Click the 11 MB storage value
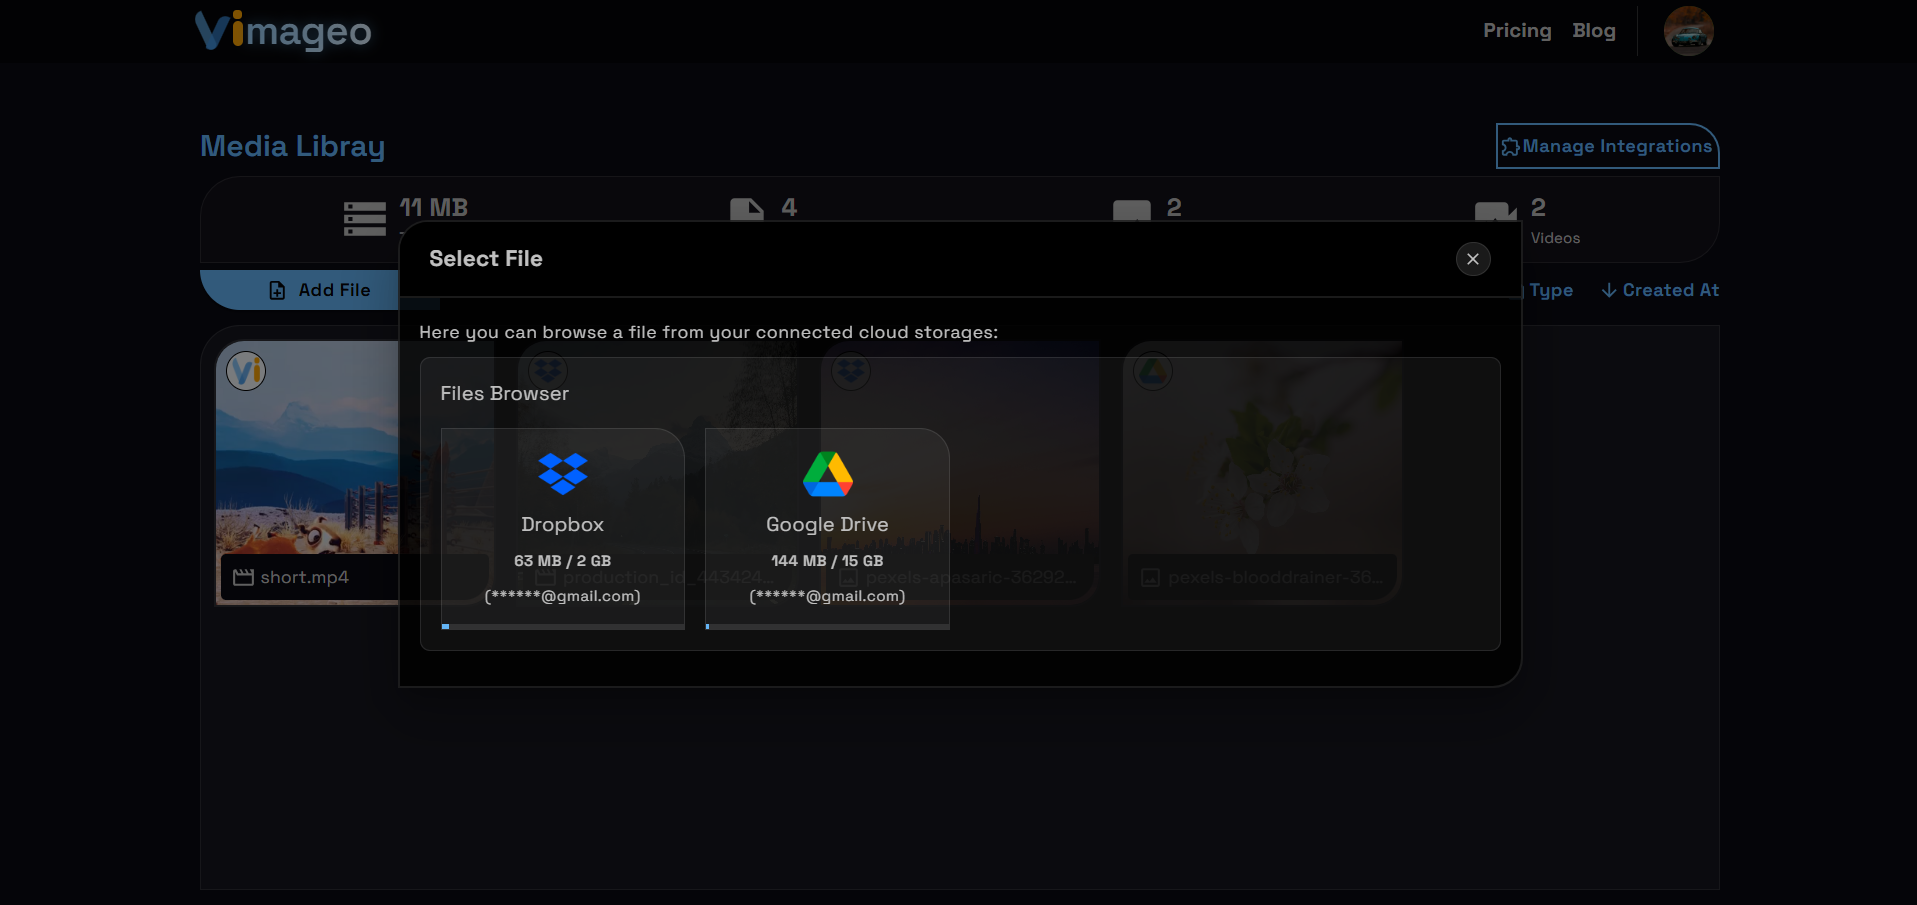1917x905 pixels. [x=434, y=208]
